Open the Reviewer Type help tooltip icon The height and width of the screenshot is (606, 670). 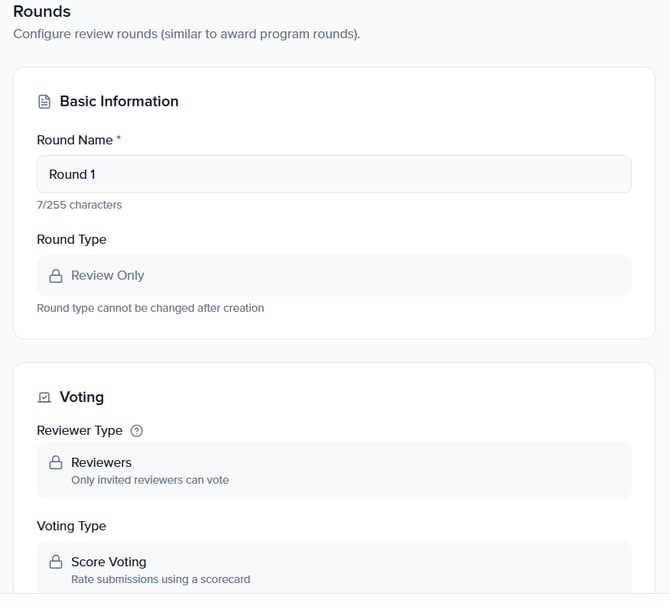click(137, 431)
